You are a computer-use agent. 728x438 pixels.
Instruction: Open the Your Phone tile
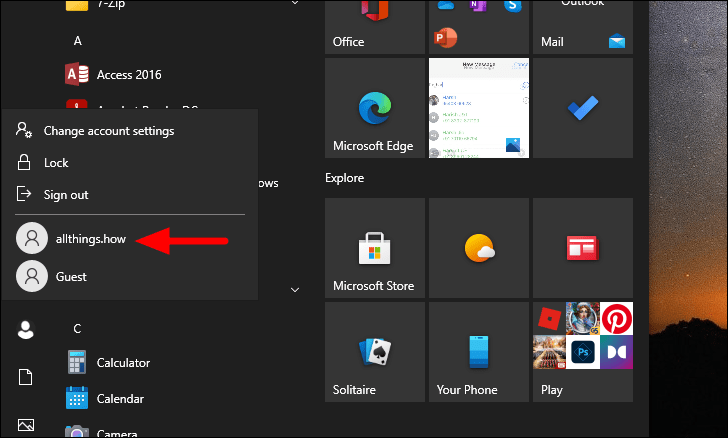pyautogui.click(x=479, y=352)
